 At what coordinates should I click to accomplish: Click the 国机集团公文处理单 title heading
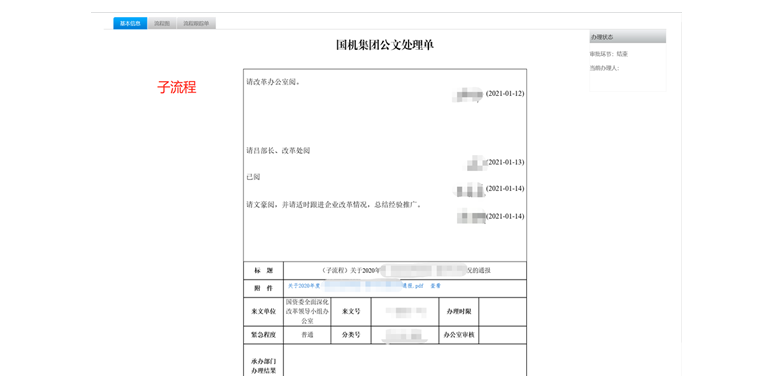385,45
